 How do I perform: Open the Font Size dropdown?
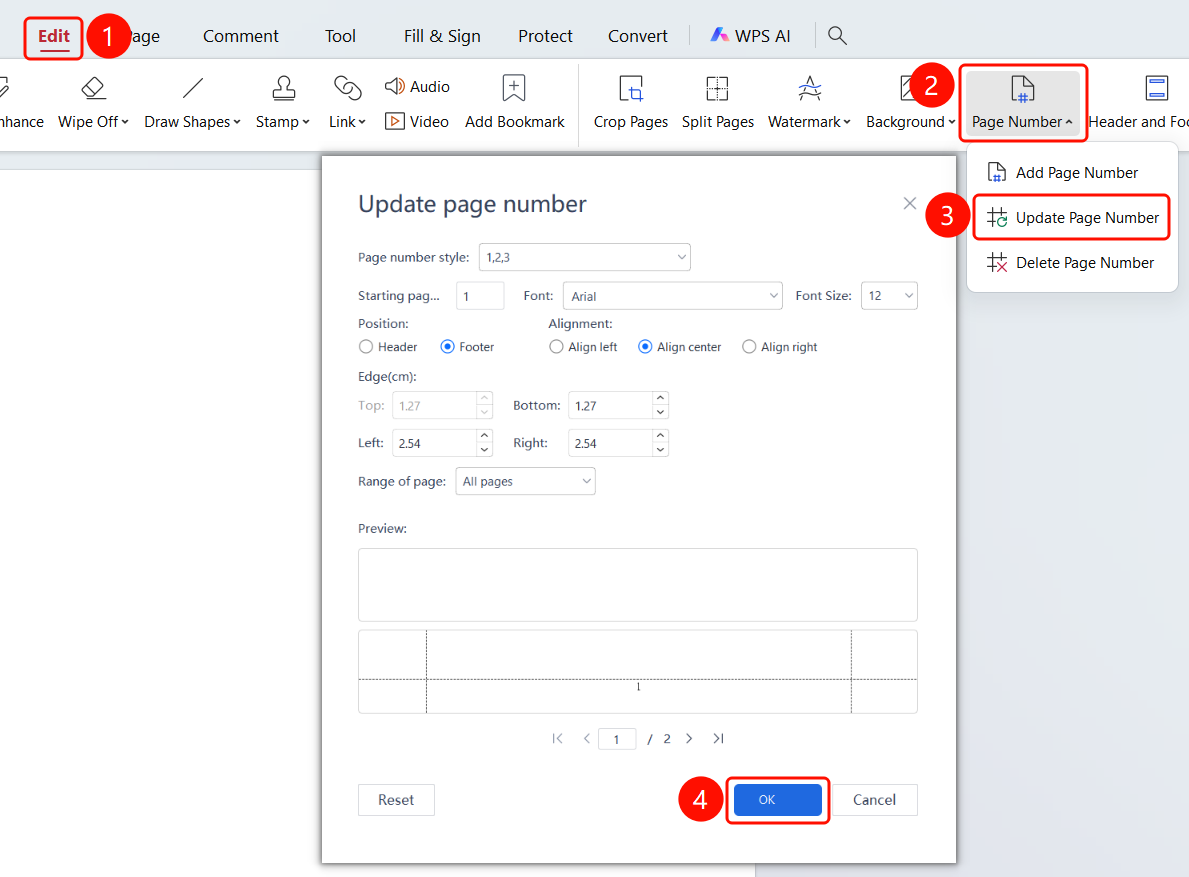pyautogui.click(x=889, y=296)
